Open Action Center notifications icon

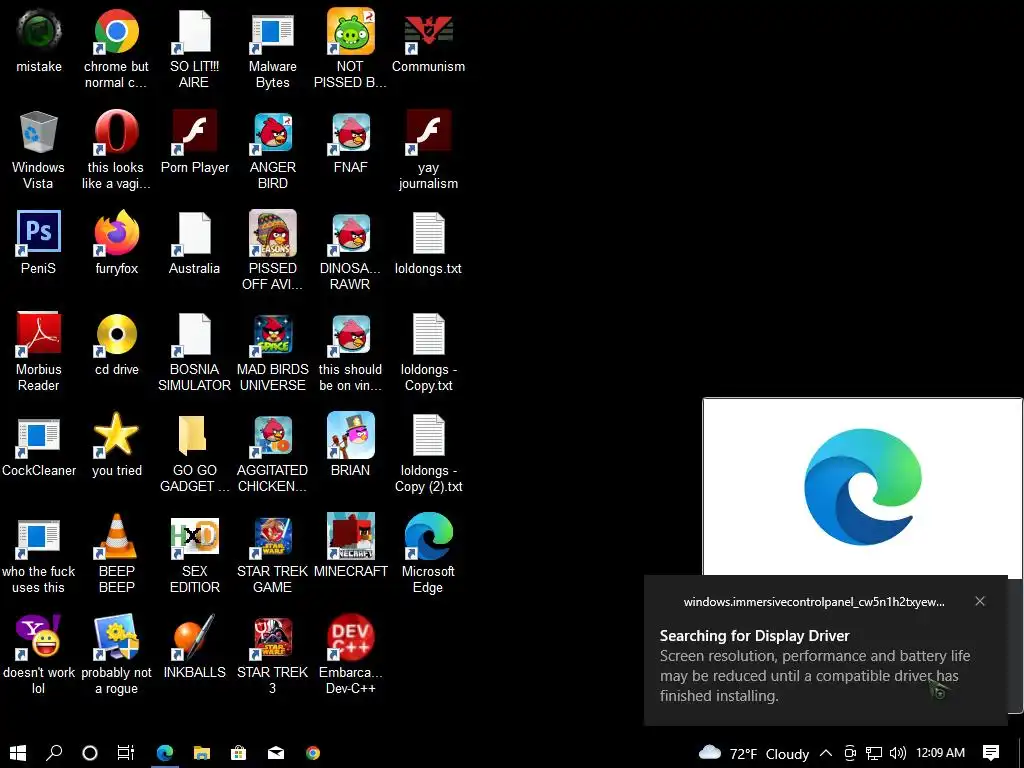[991, 753]
